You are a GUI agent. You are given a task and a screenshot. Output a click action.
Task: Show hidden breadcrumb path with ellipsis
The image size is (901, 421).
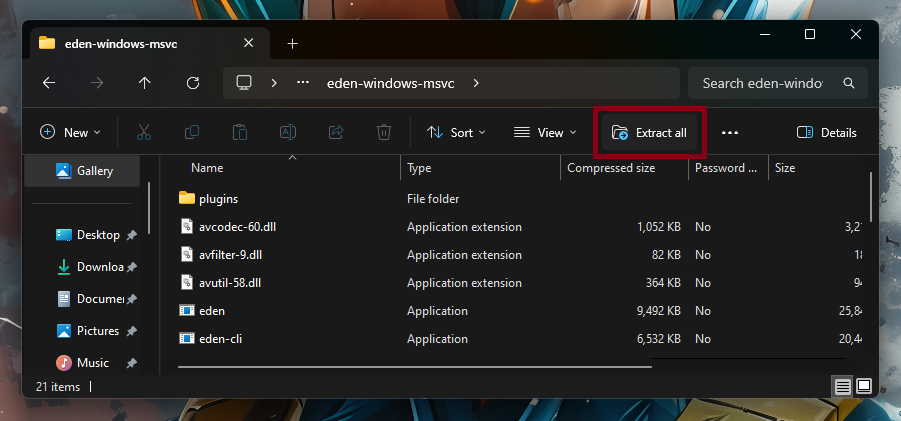[x=303, y=83]
